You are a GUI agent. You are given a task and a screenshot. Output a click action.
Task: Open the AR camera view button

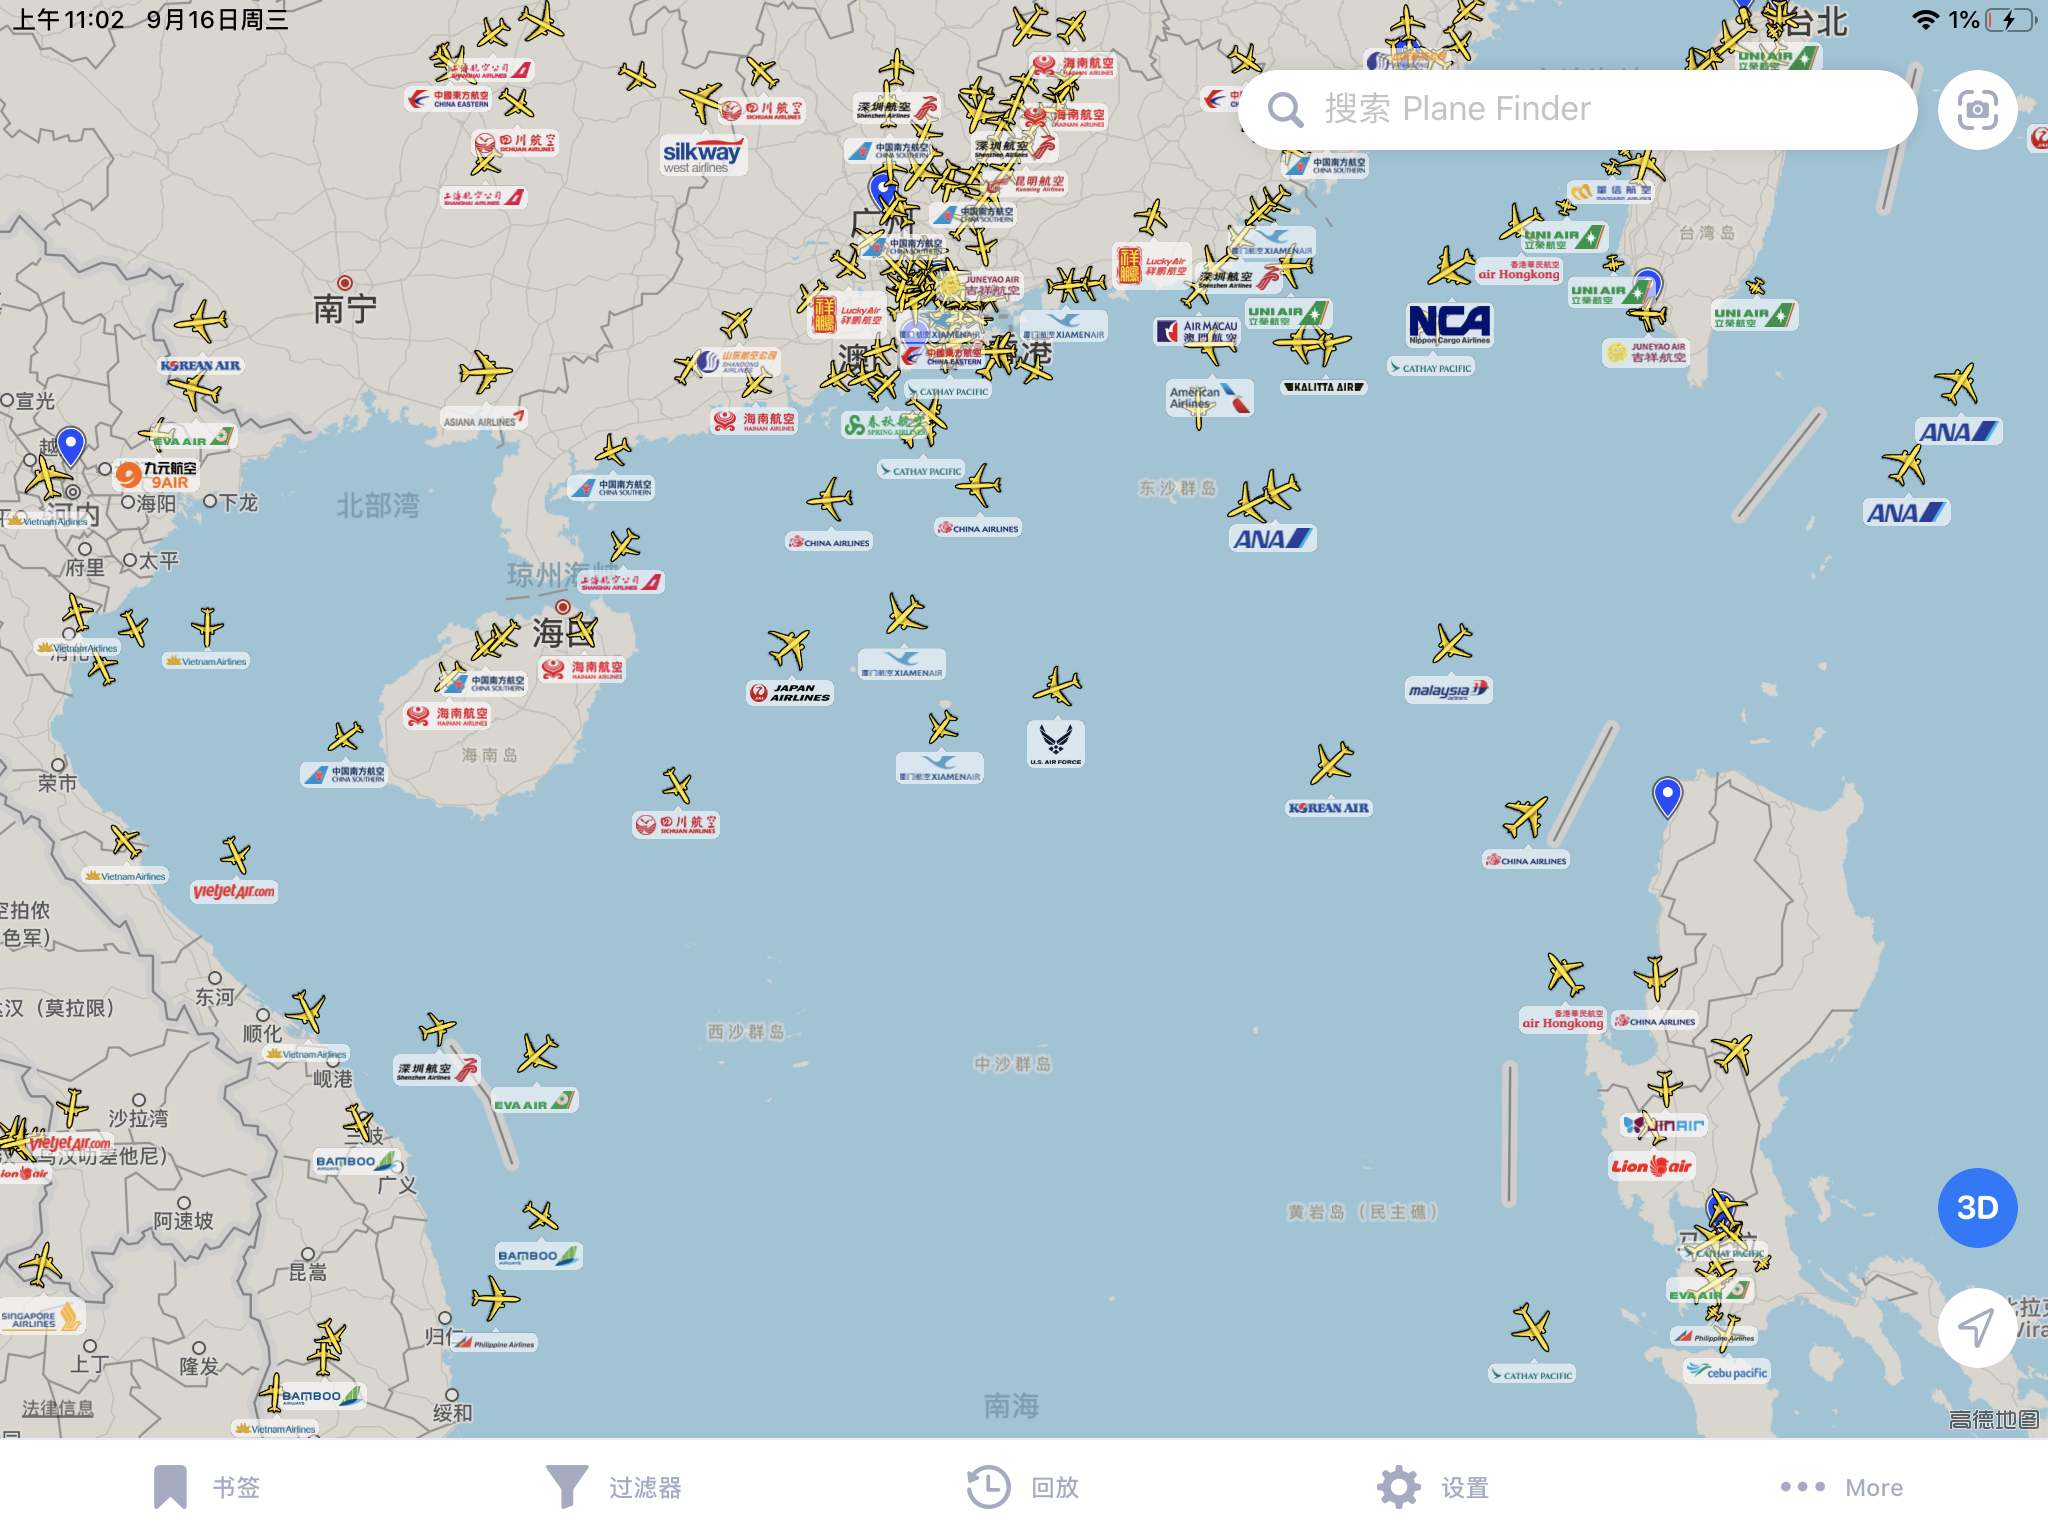(x=1977, y=110)
